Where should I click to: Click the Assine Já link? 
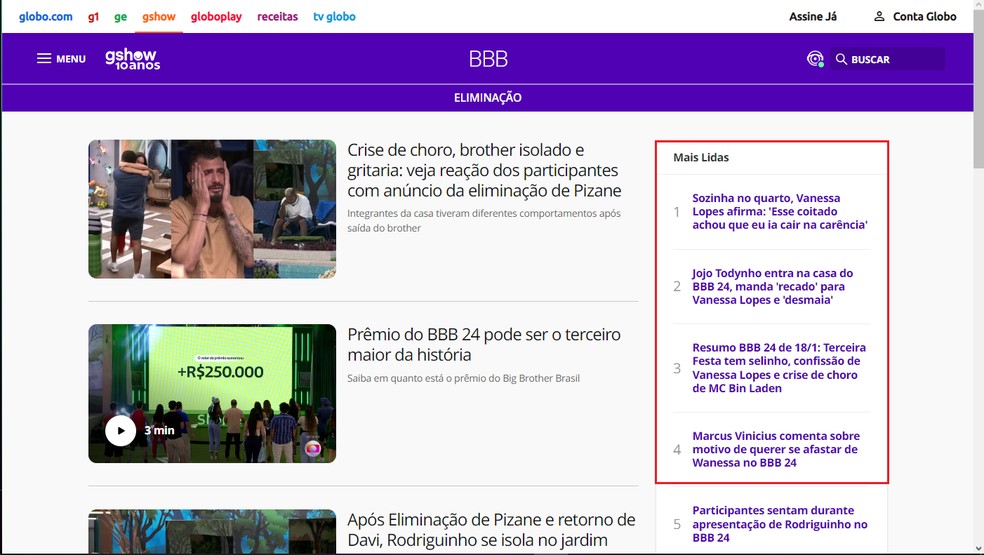click(813, 16)
